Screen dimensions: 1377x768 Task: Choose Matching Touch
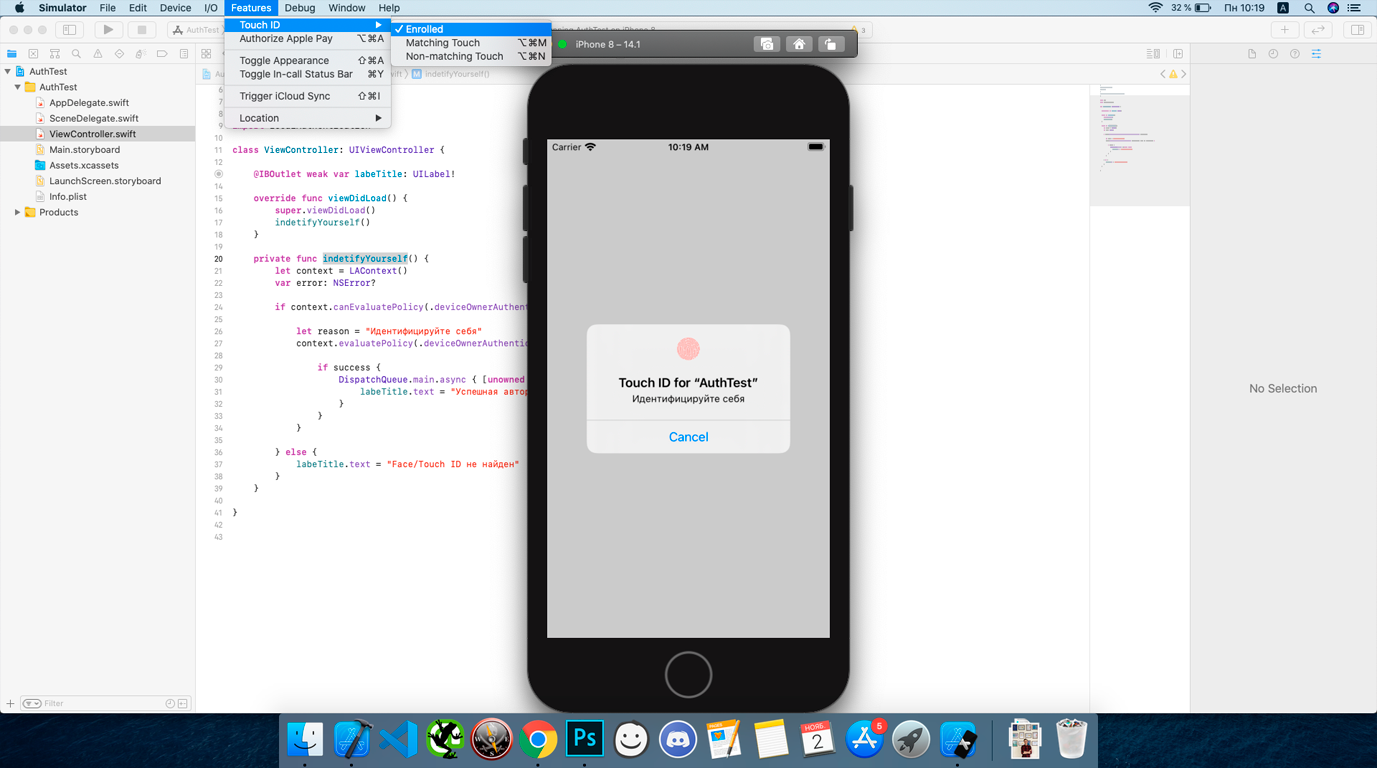coord(471,43)
